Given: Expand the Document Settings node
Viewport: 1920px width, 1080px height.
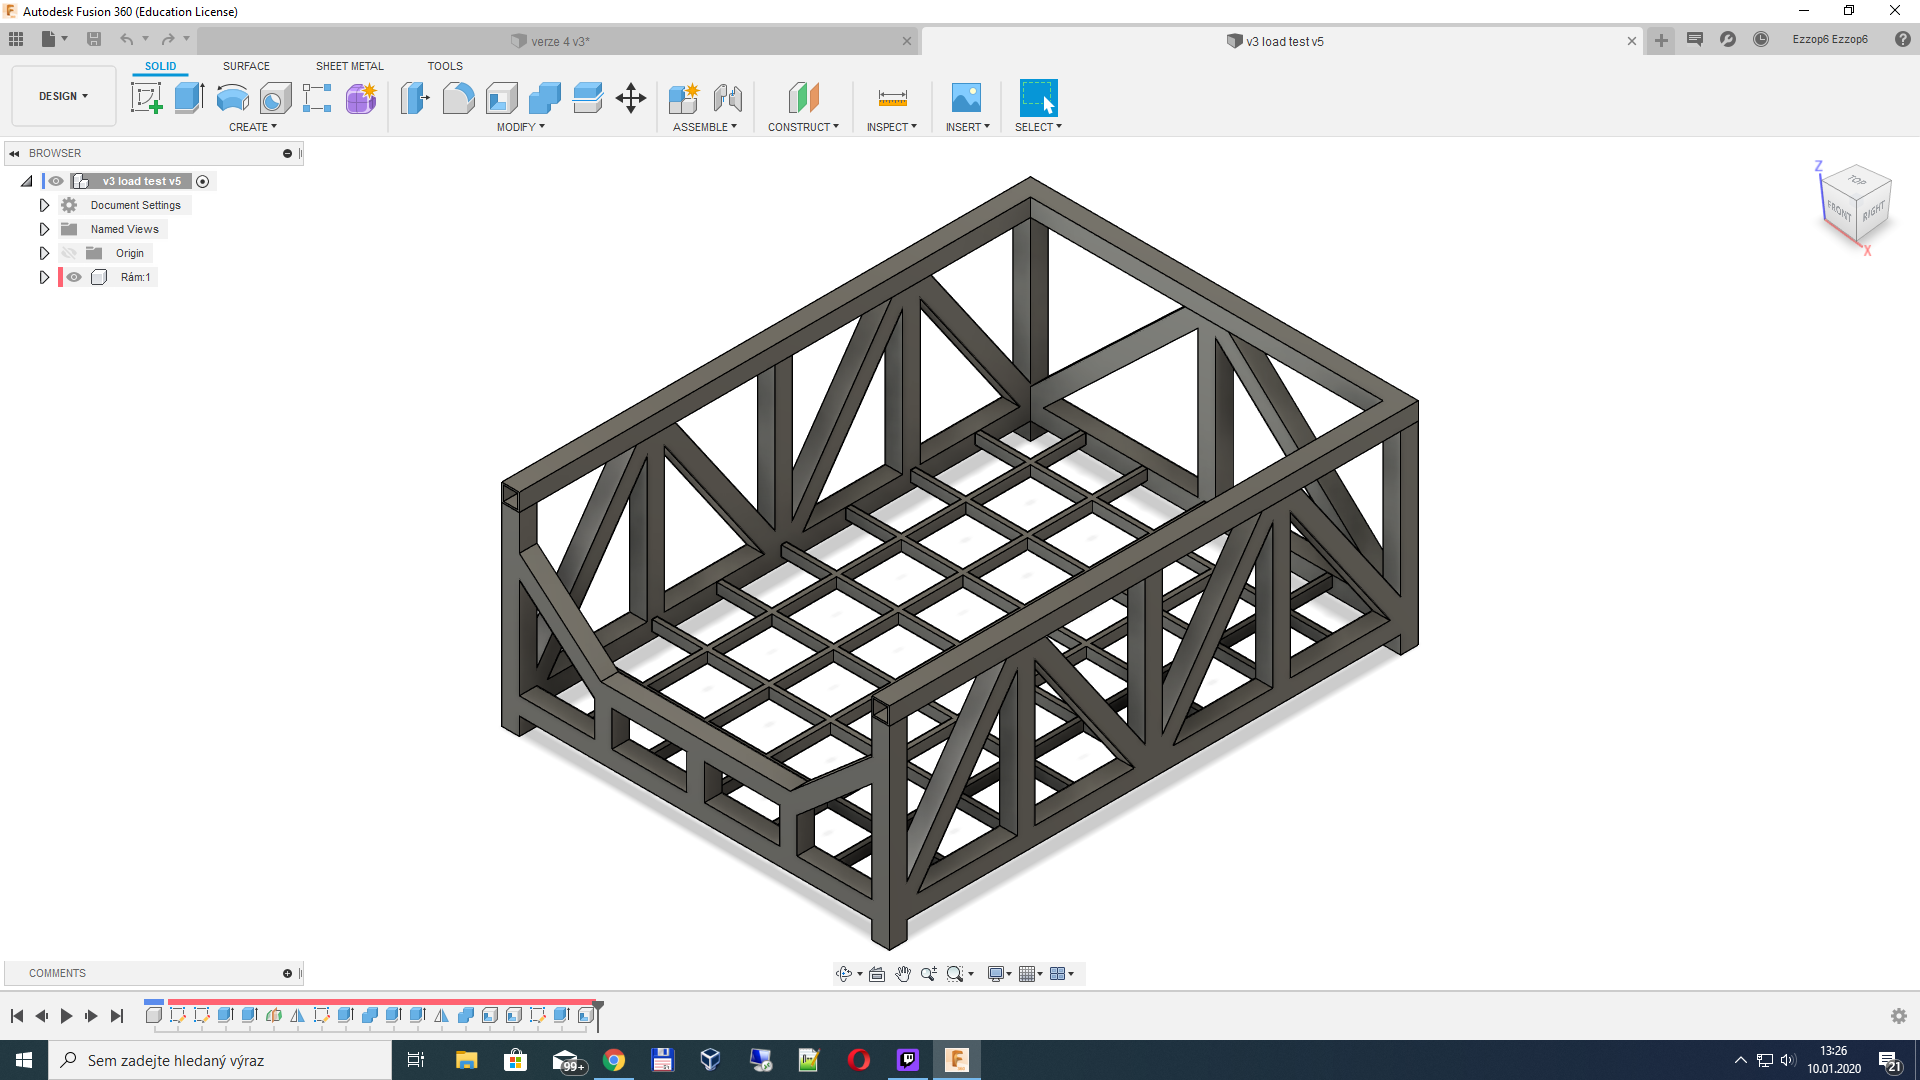Looking at the screenshot, I should [44, 205].
